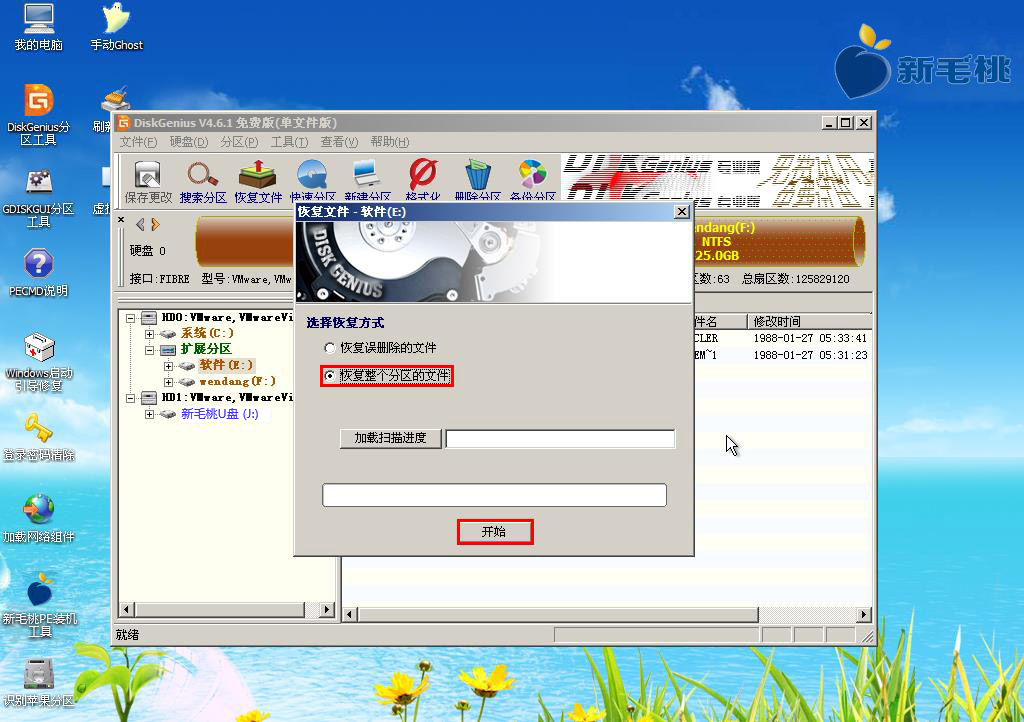Open the 查看(V) menu

point(339,142)
